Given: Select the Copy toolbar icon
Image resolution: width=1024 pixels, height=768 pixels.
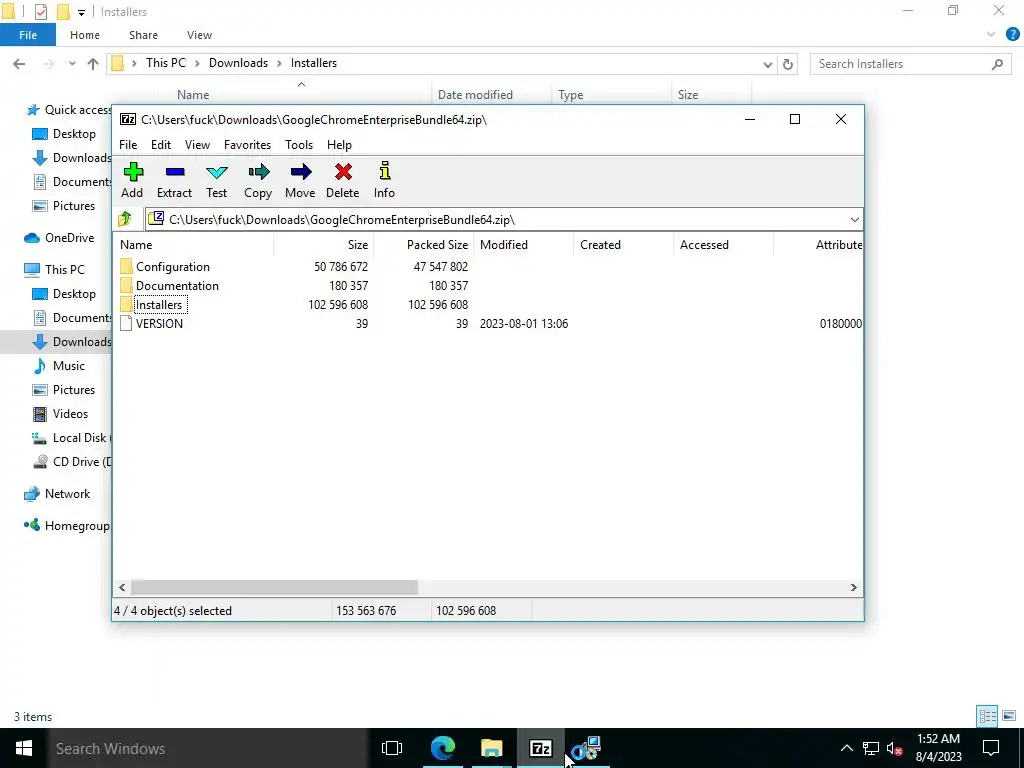Looking at the screenshot, I should point(258,180).
